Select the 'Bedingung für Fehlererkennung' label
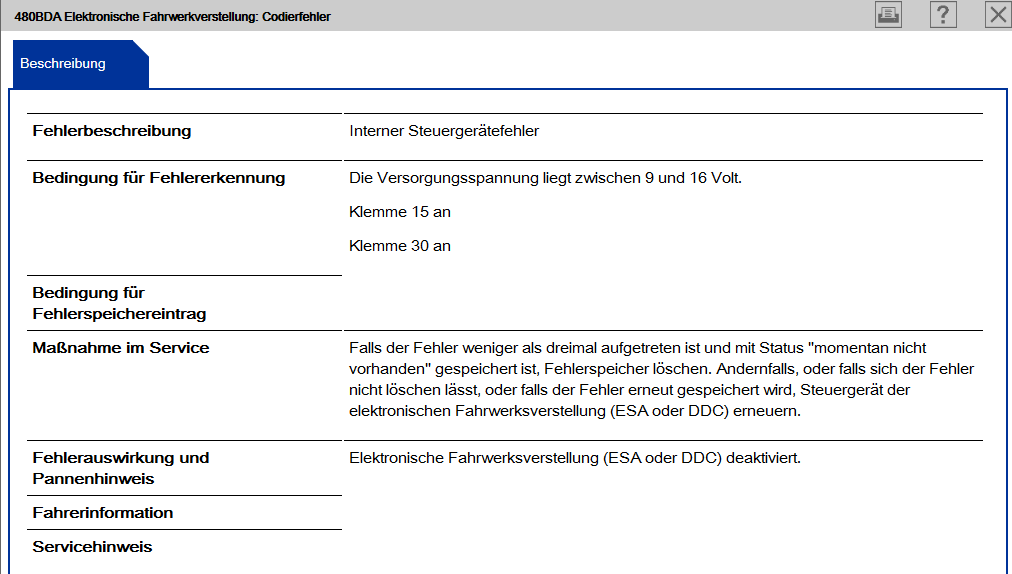The image size is (1012, 574). click(x=159, y=178)
